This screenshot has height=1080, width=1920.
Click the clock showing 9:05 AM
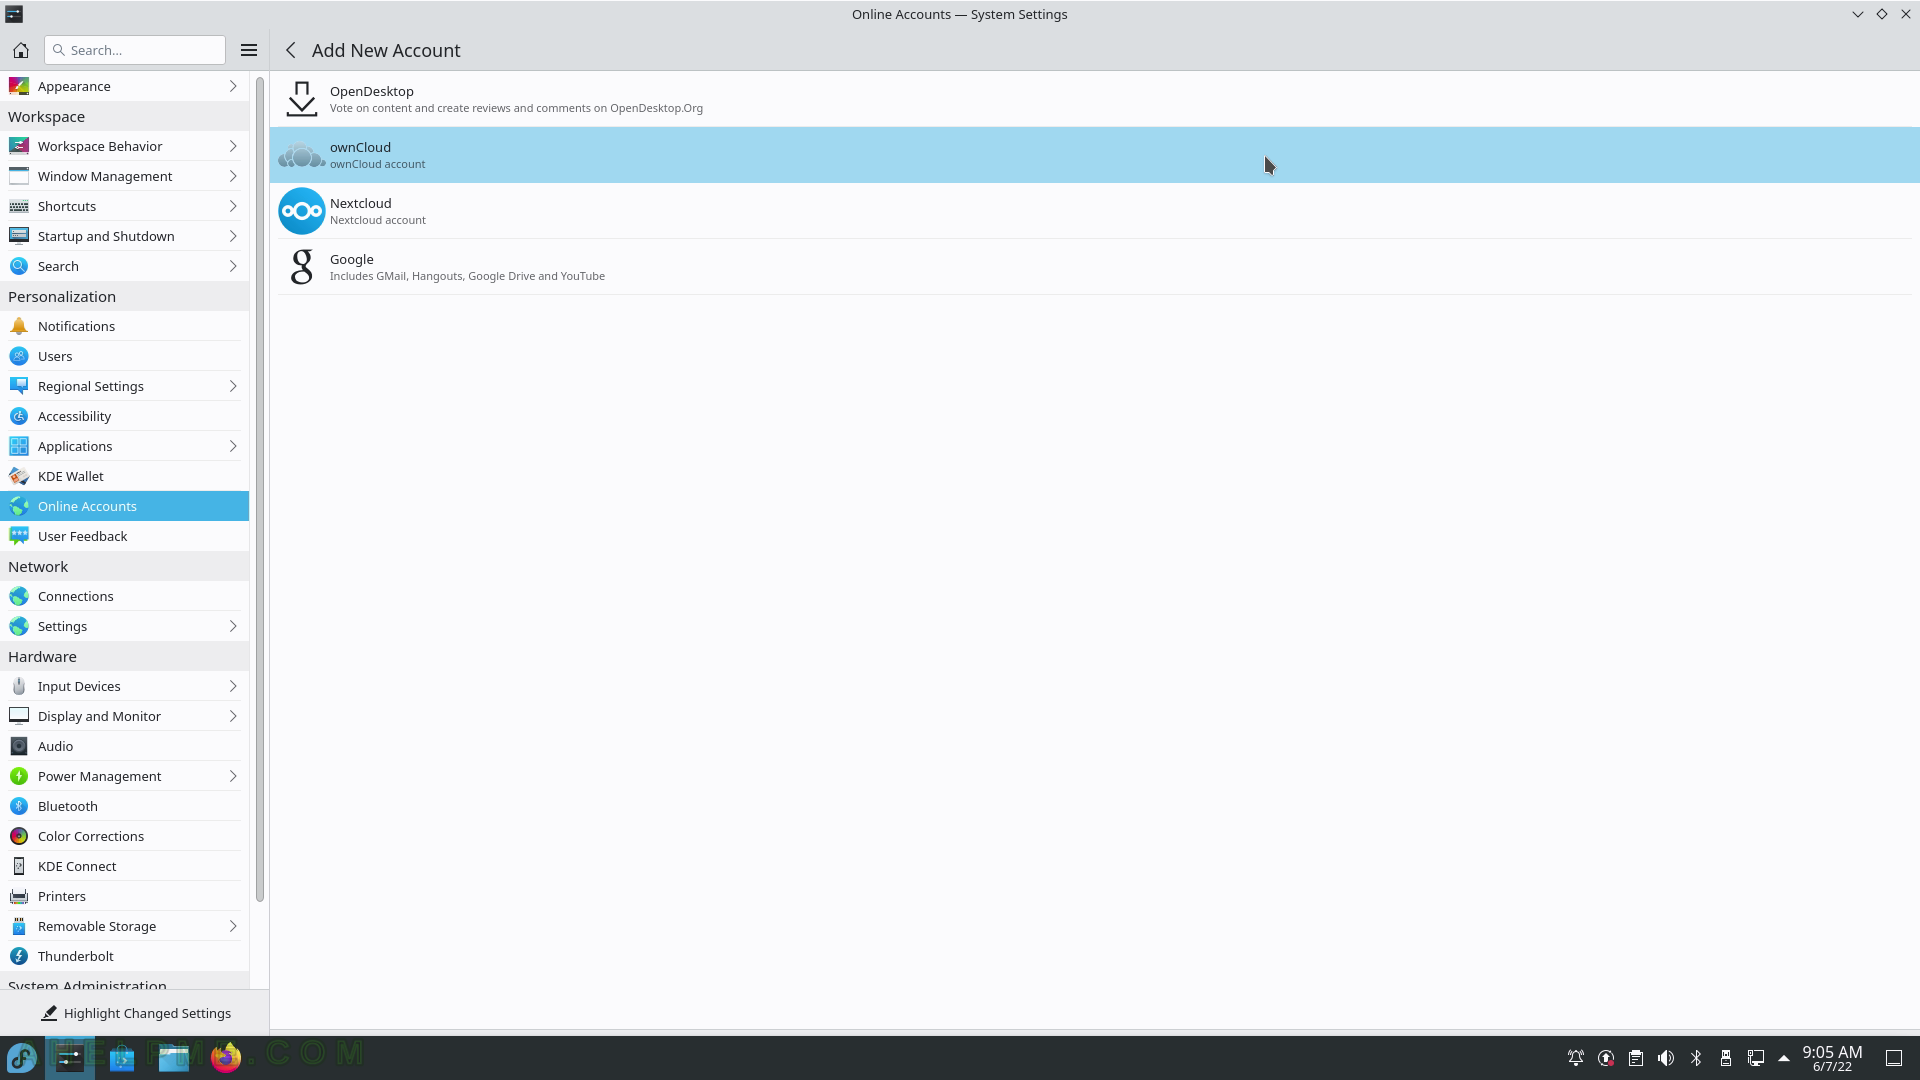pos(1832,1058)
